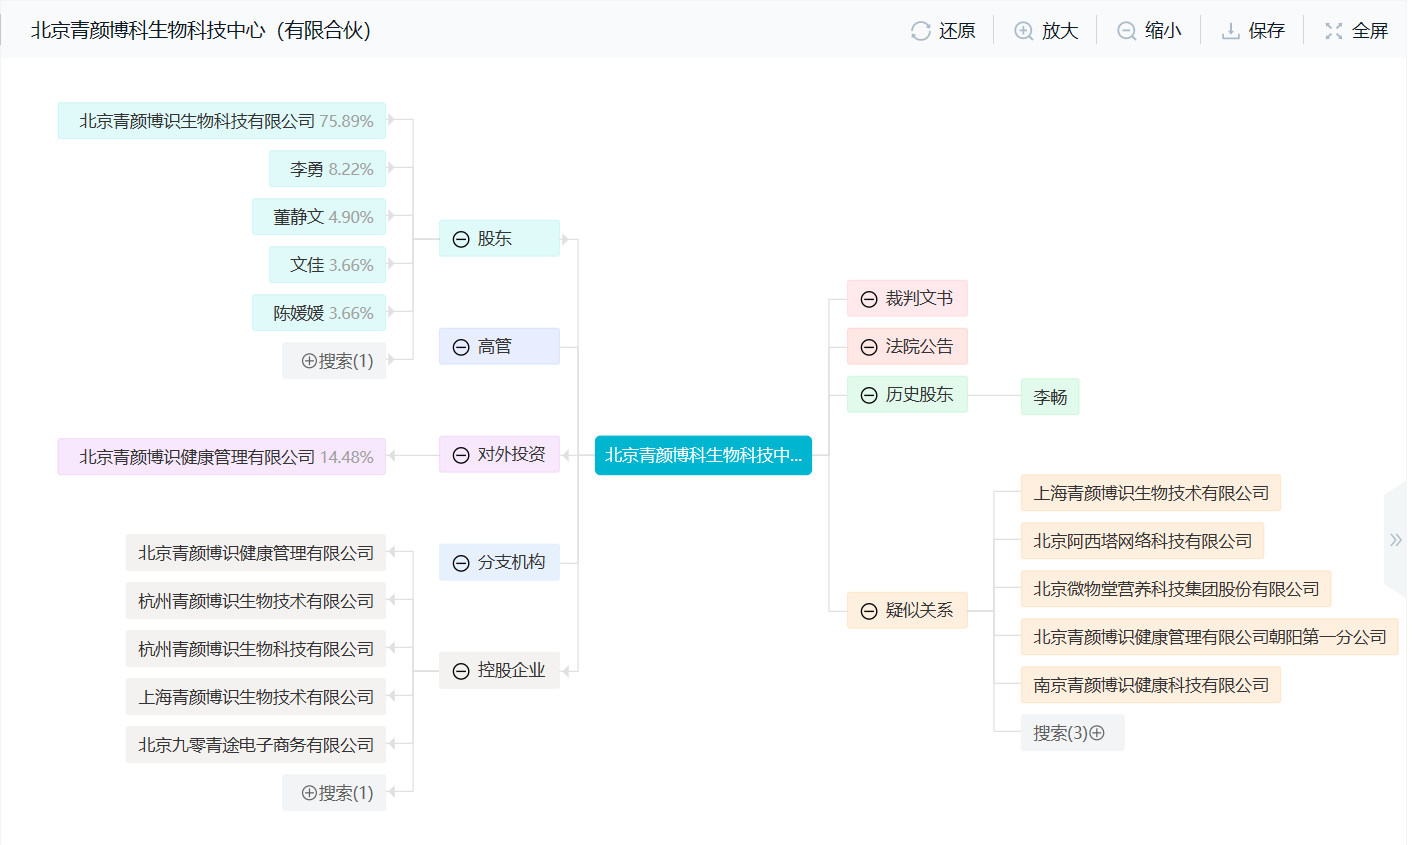
Task: Open the right-side double-chevron panel handle
Action: [1395, 540]
